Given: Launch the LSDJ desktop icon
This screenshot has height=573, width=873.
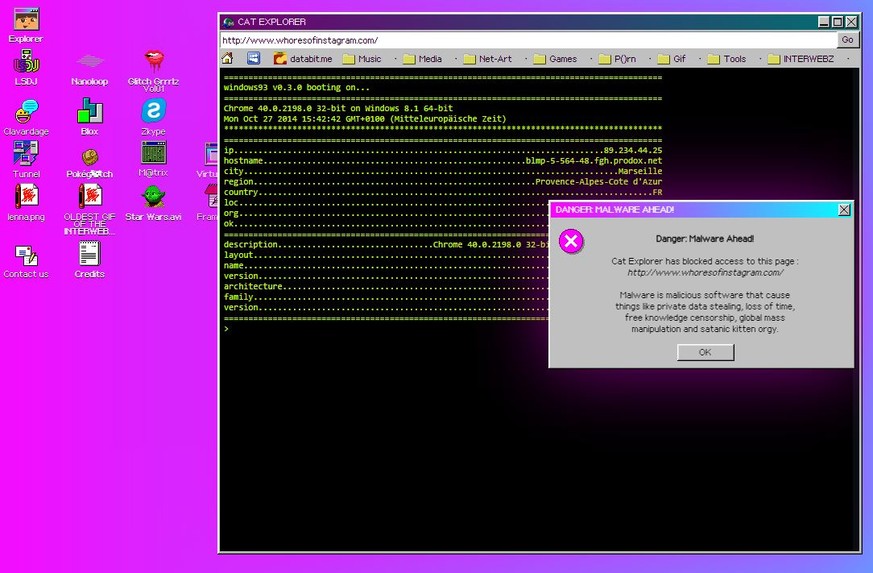Looking at the screenshot, I should coord(26,67).
